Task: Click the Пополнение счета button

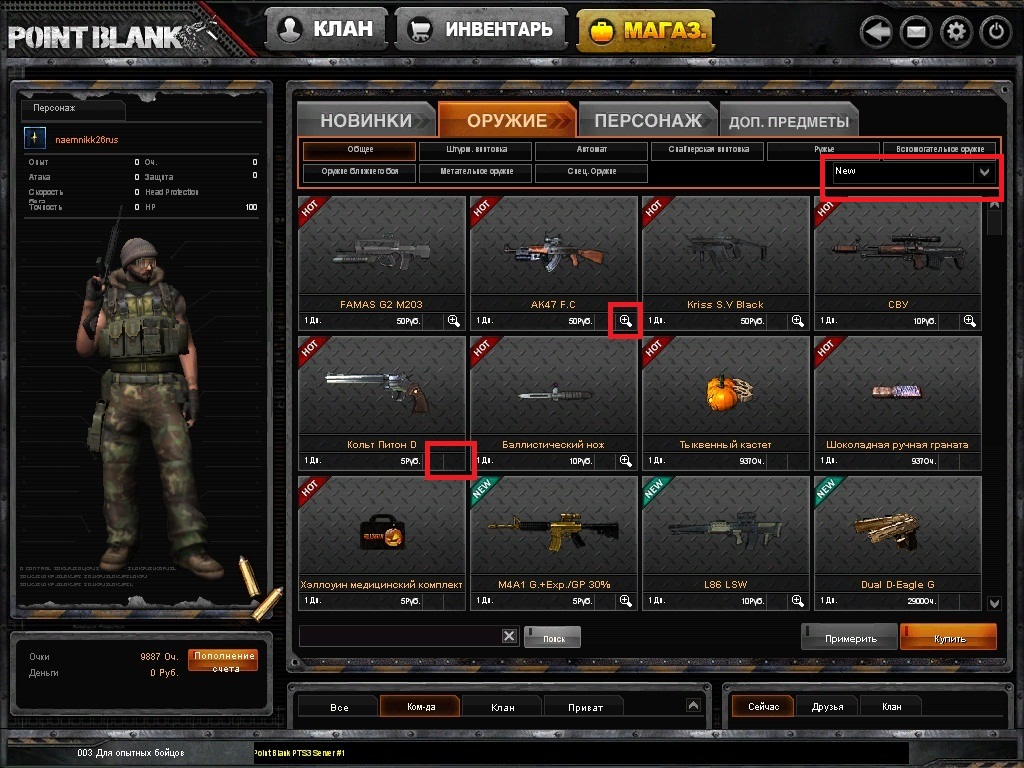Action: click(223, 661)
